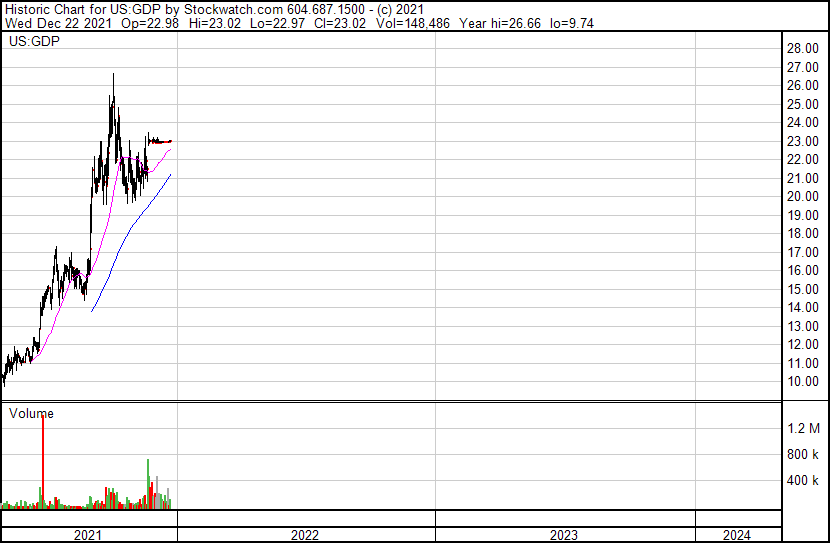Image resolution: width=830 pixels, height=543 pixels.
Task: Click the 23.00 price axis label
Action: 803,141
